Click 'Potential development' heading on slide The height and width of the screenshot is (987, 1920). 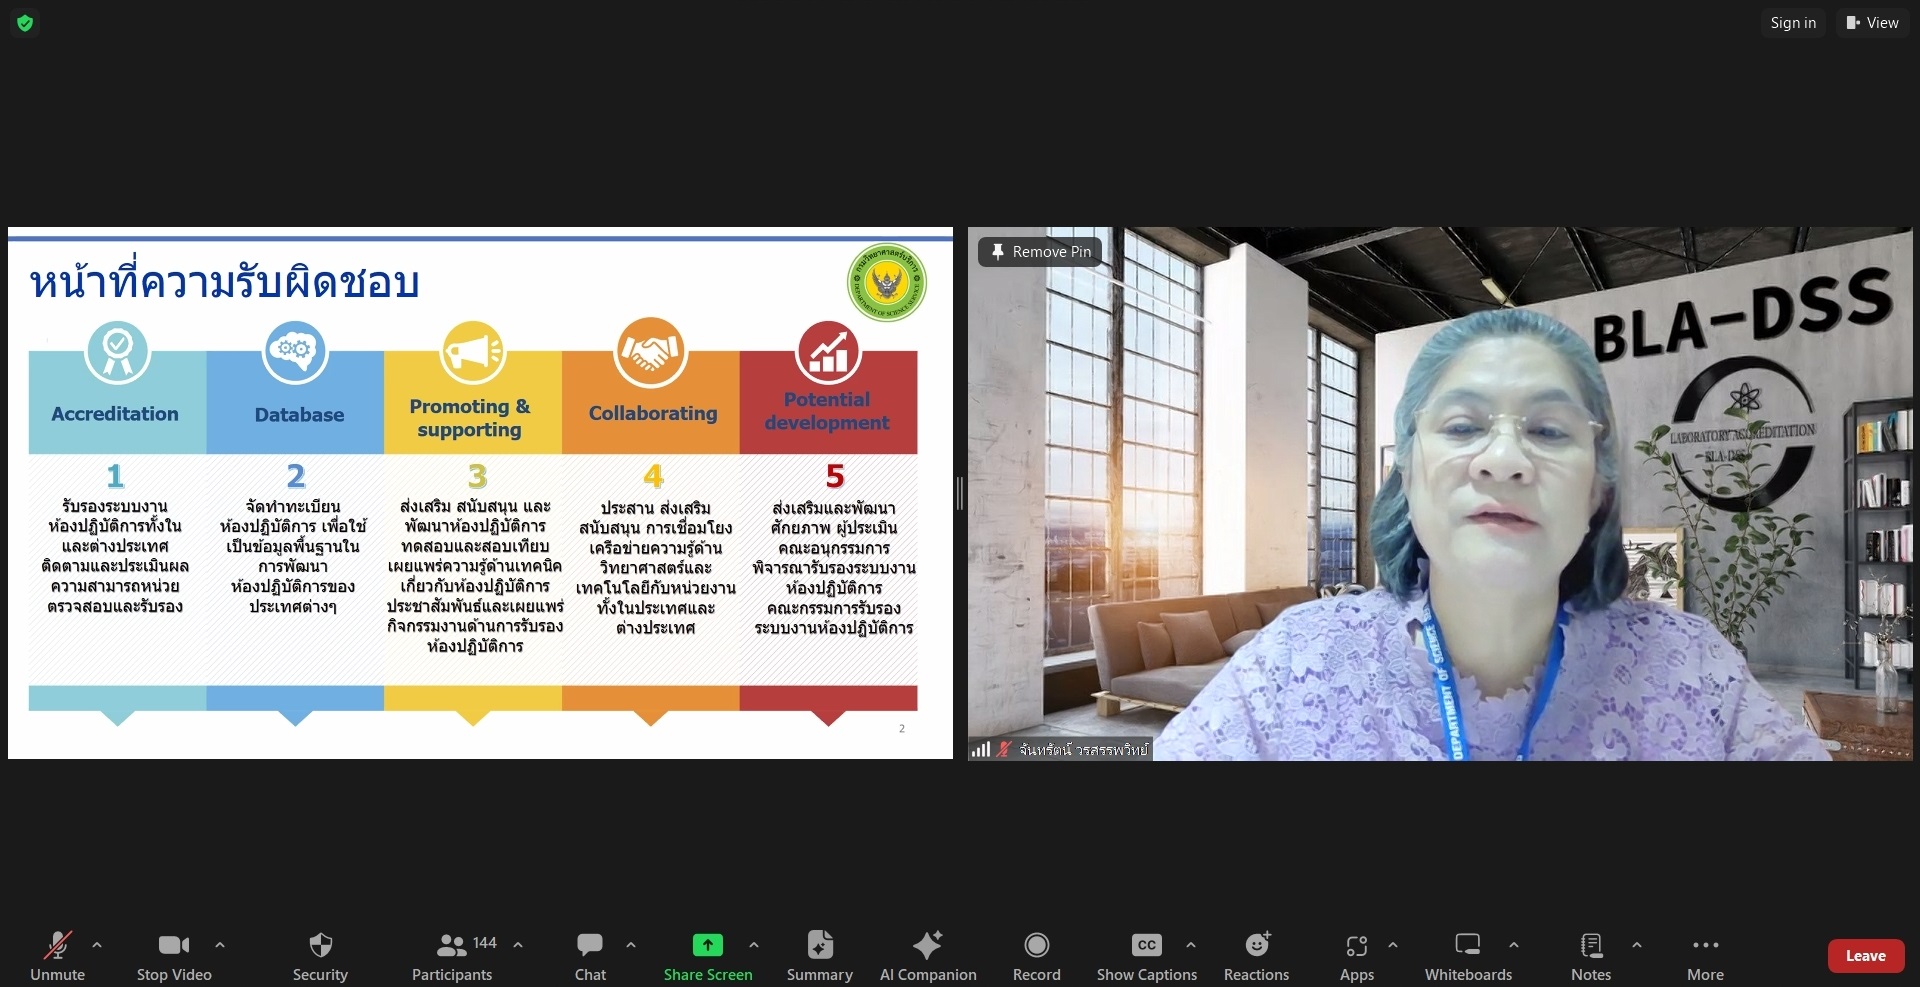[827, 411]
